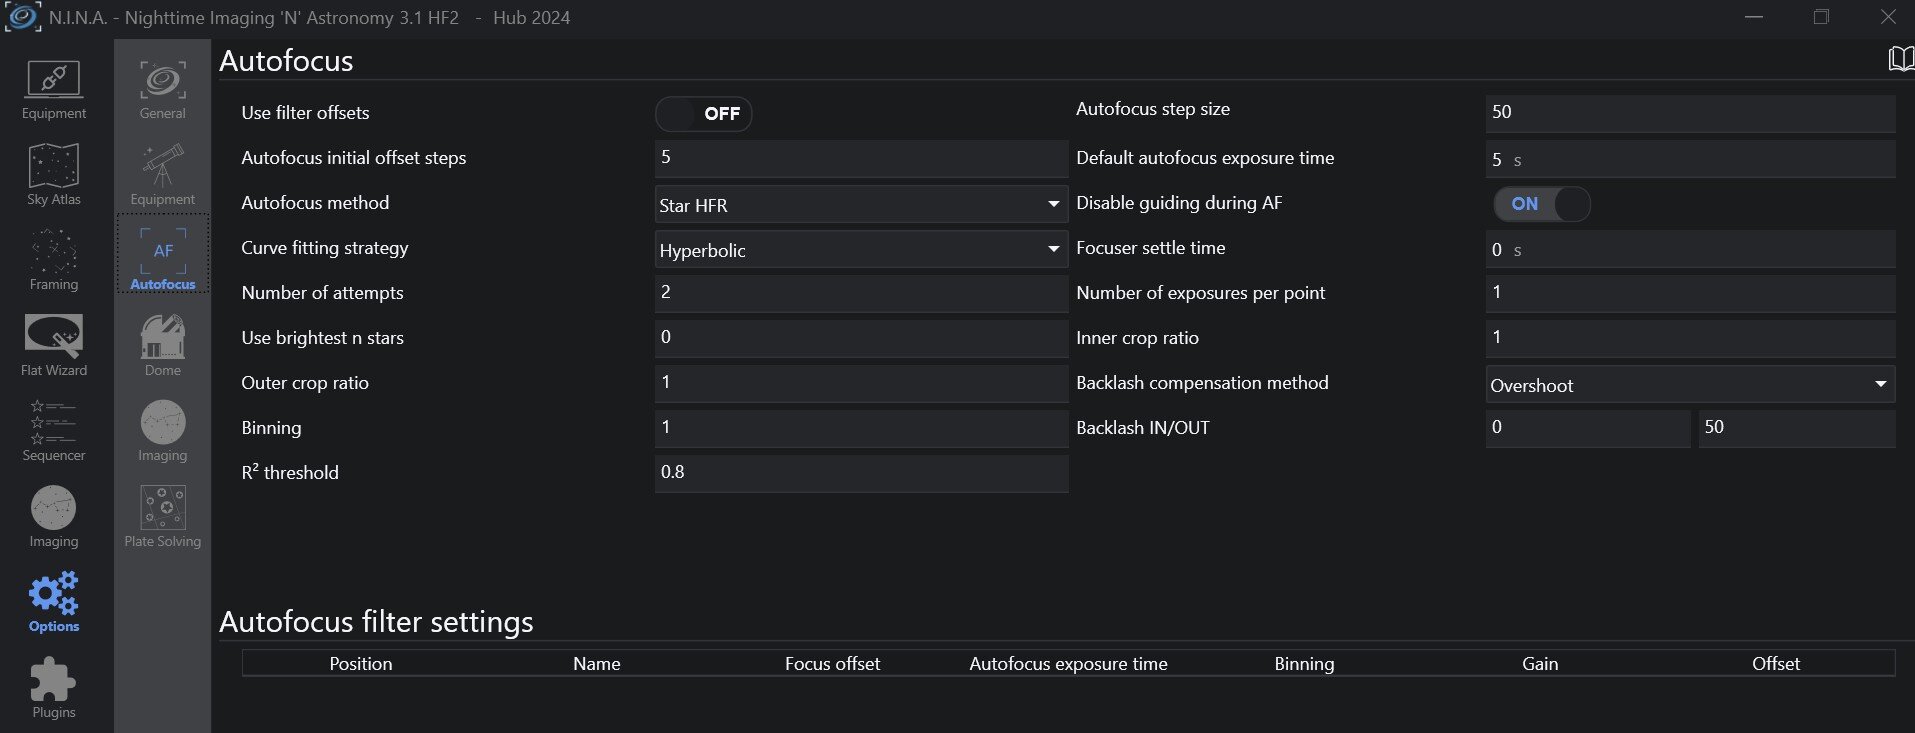Click the Autofocus exposure time column header
1915x733 pixels.
point(1068,664)
